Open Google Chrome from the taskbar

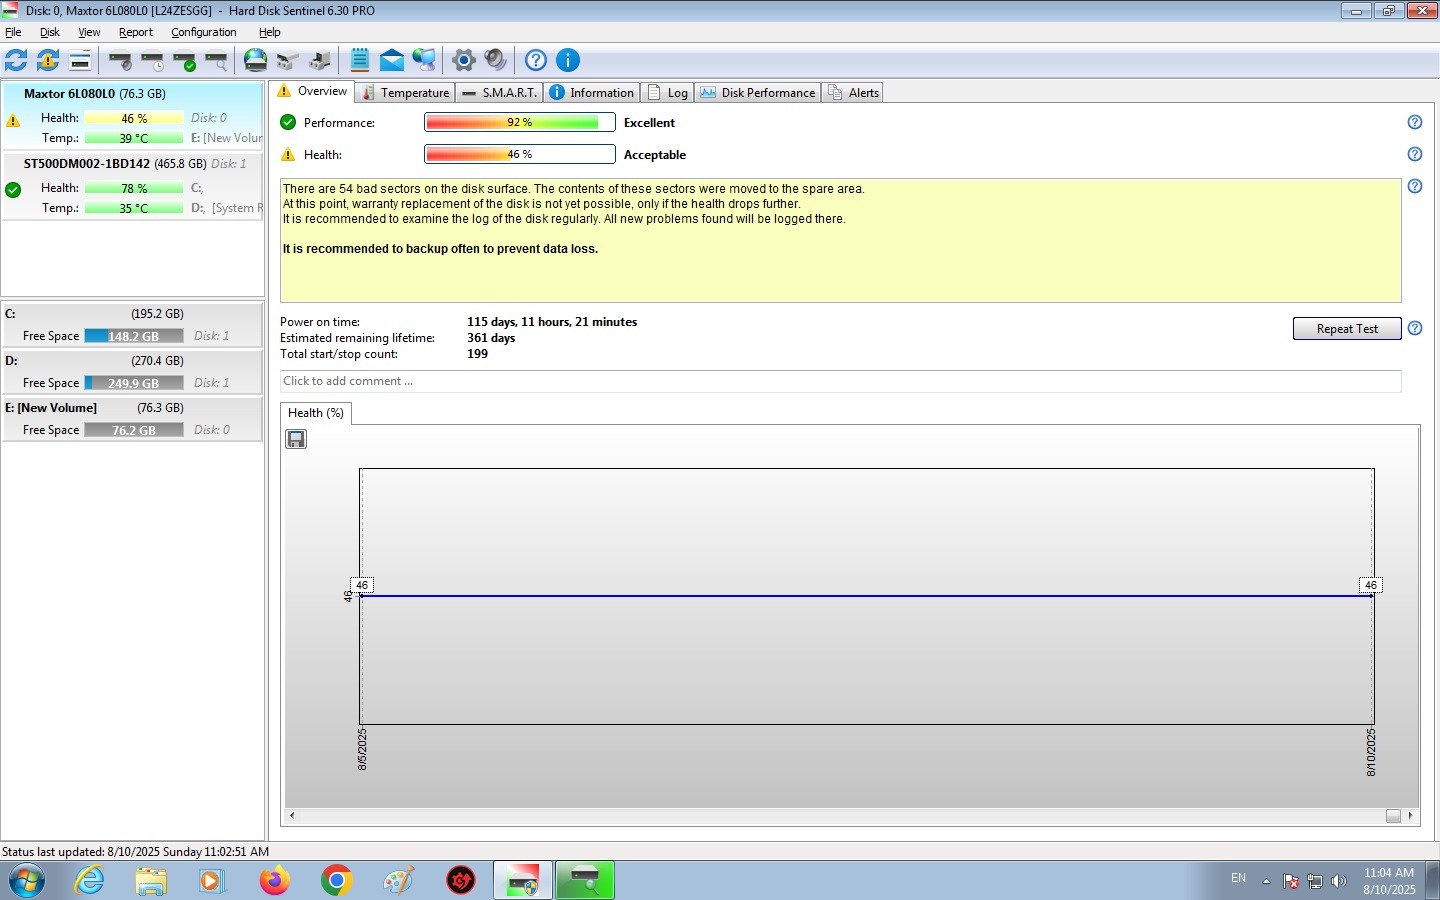tap(337, 880)
